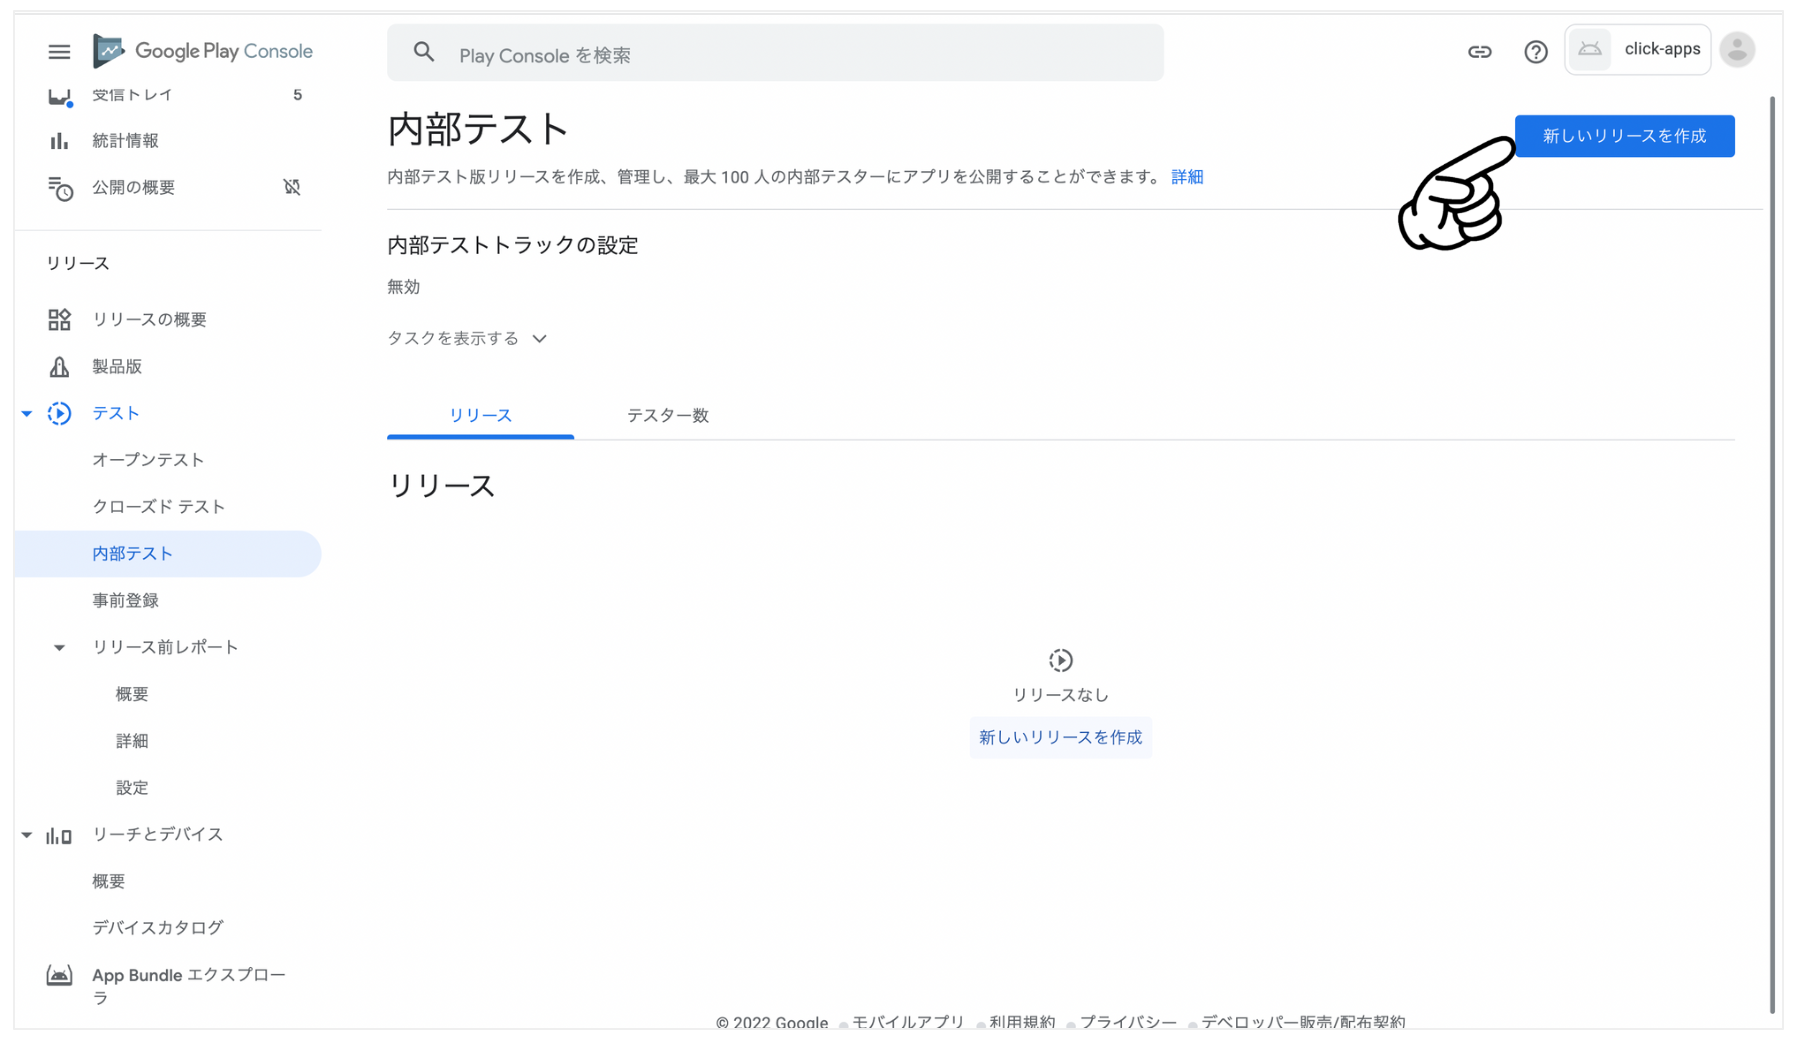Viewport: 1795px width, 1045px height.
Task: Focus the Play Console を検索 field
Action: (775, 53)
